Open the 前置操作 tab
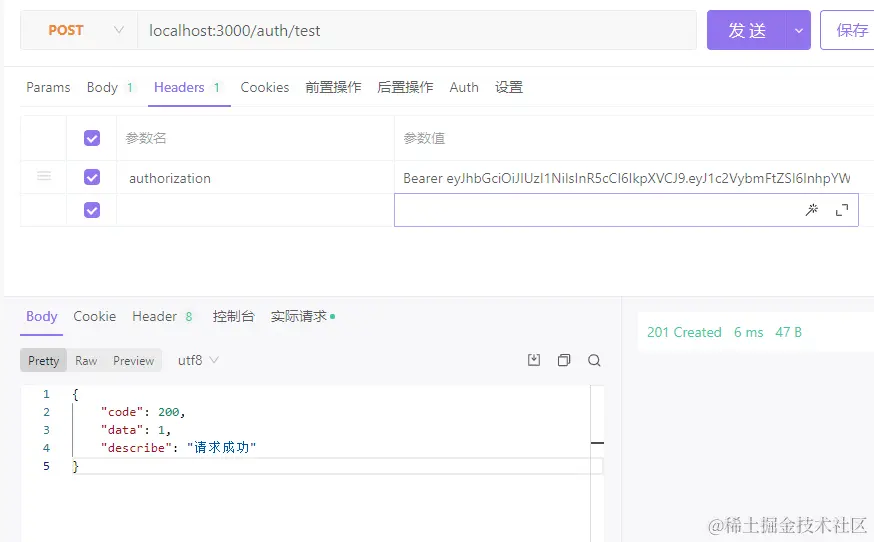 pyautogui.click(x=333, y=88)
